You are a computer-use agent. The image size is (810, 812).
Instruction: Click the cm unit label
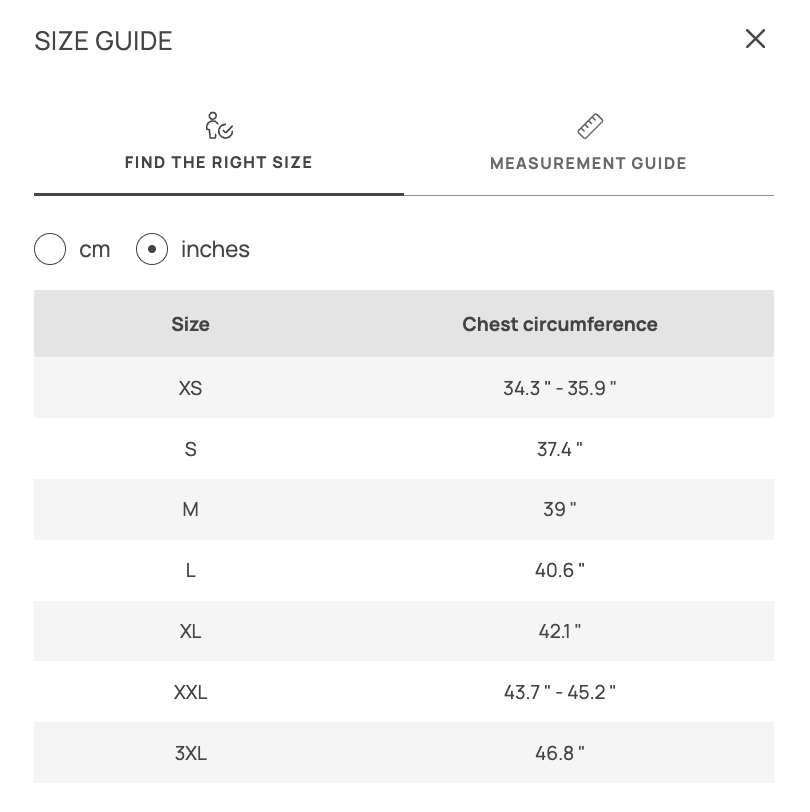point(95,249)
